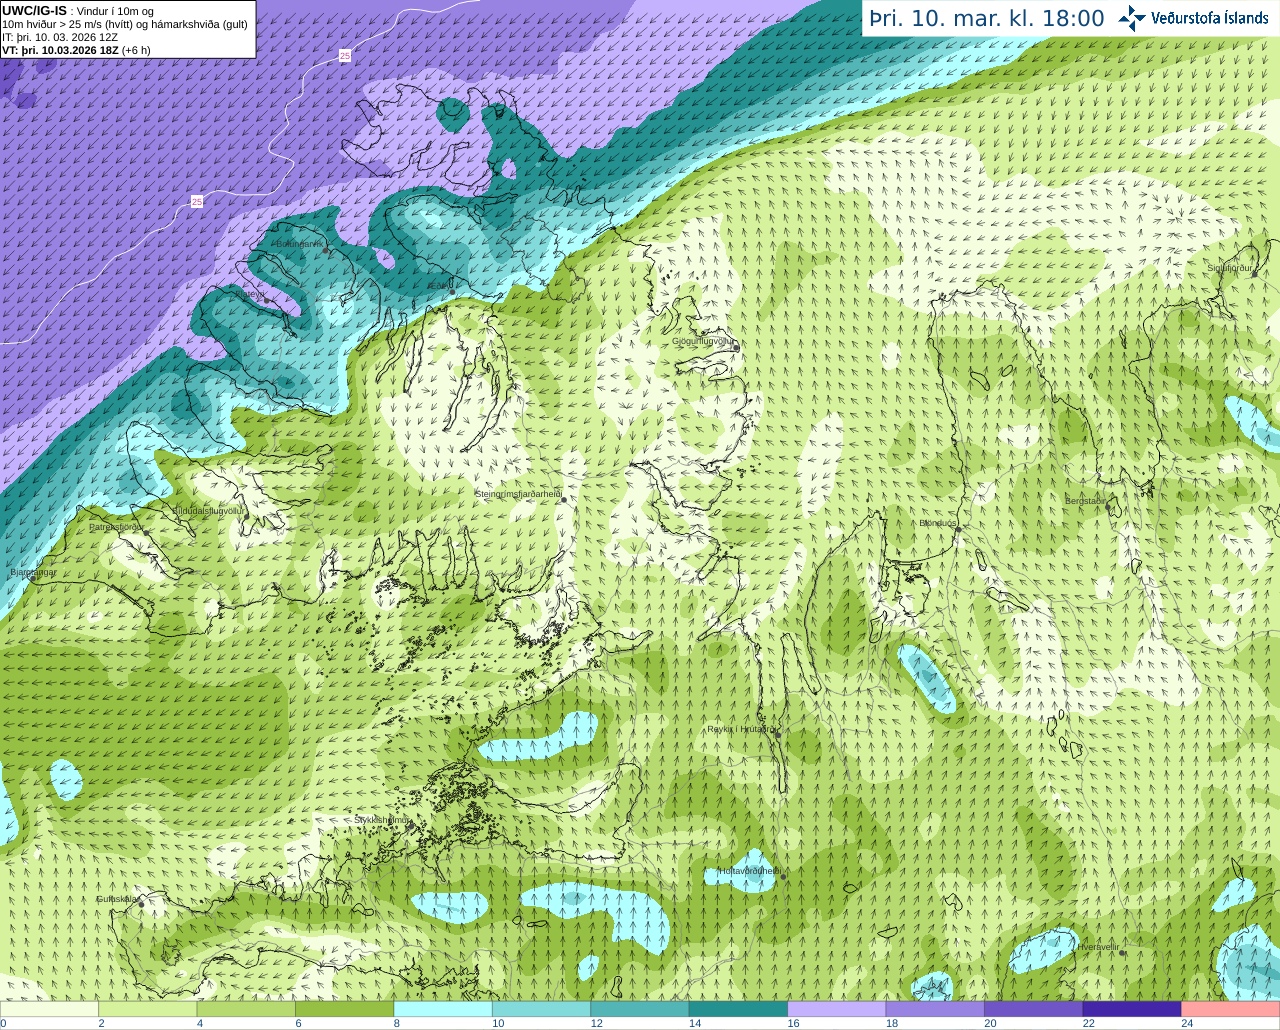Select the Flateyri station label
Image resolution: width=1280 pixels, height=1030 pixels.
(x=252, y=294)
